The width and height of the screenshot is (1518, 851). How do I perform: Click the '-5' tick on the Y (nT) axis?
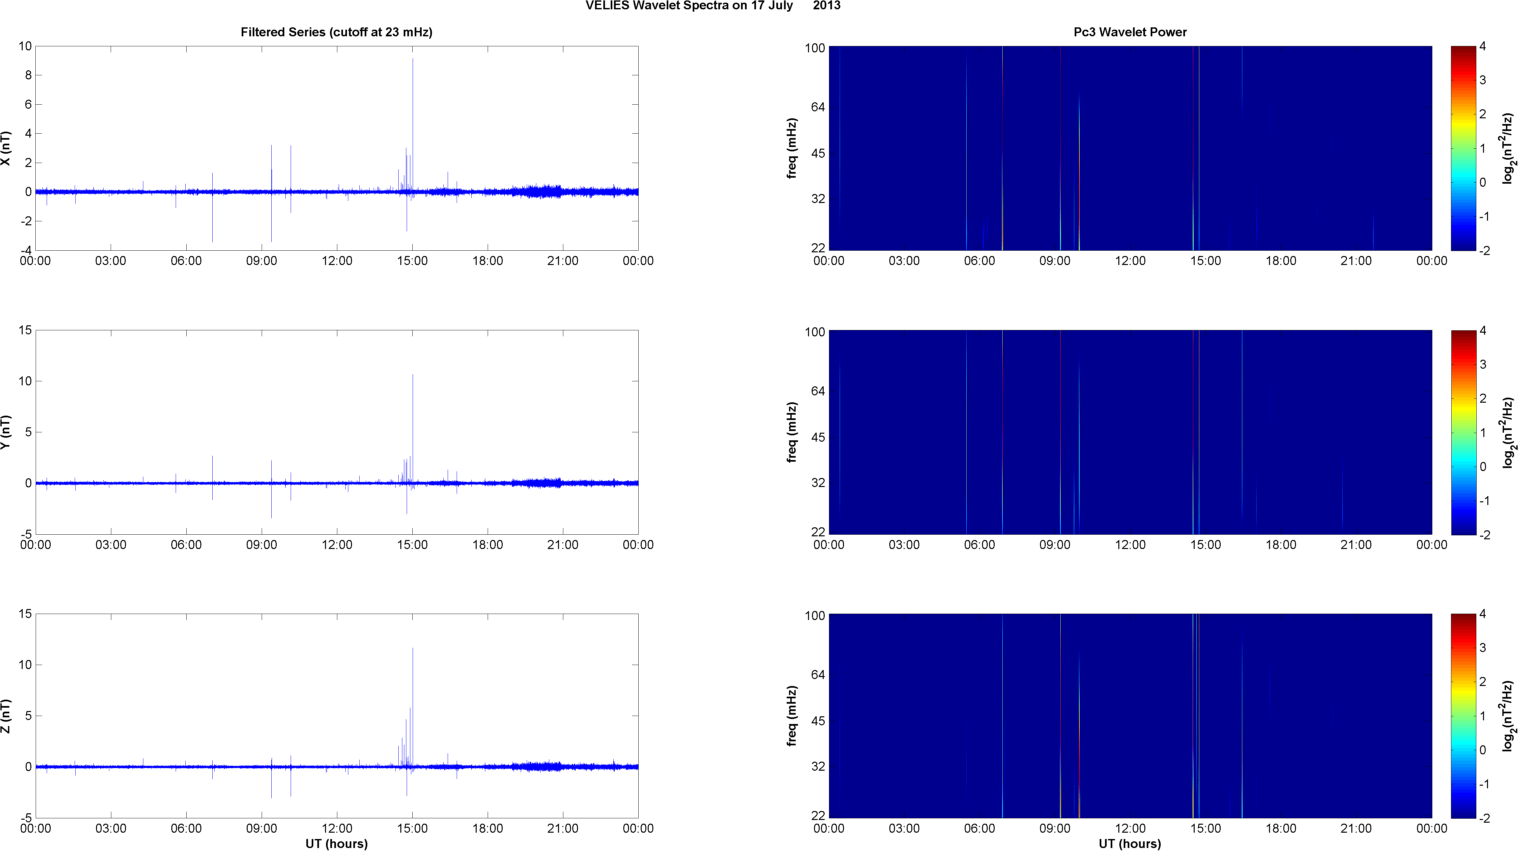pyautogui.click(x=25, y=534)
